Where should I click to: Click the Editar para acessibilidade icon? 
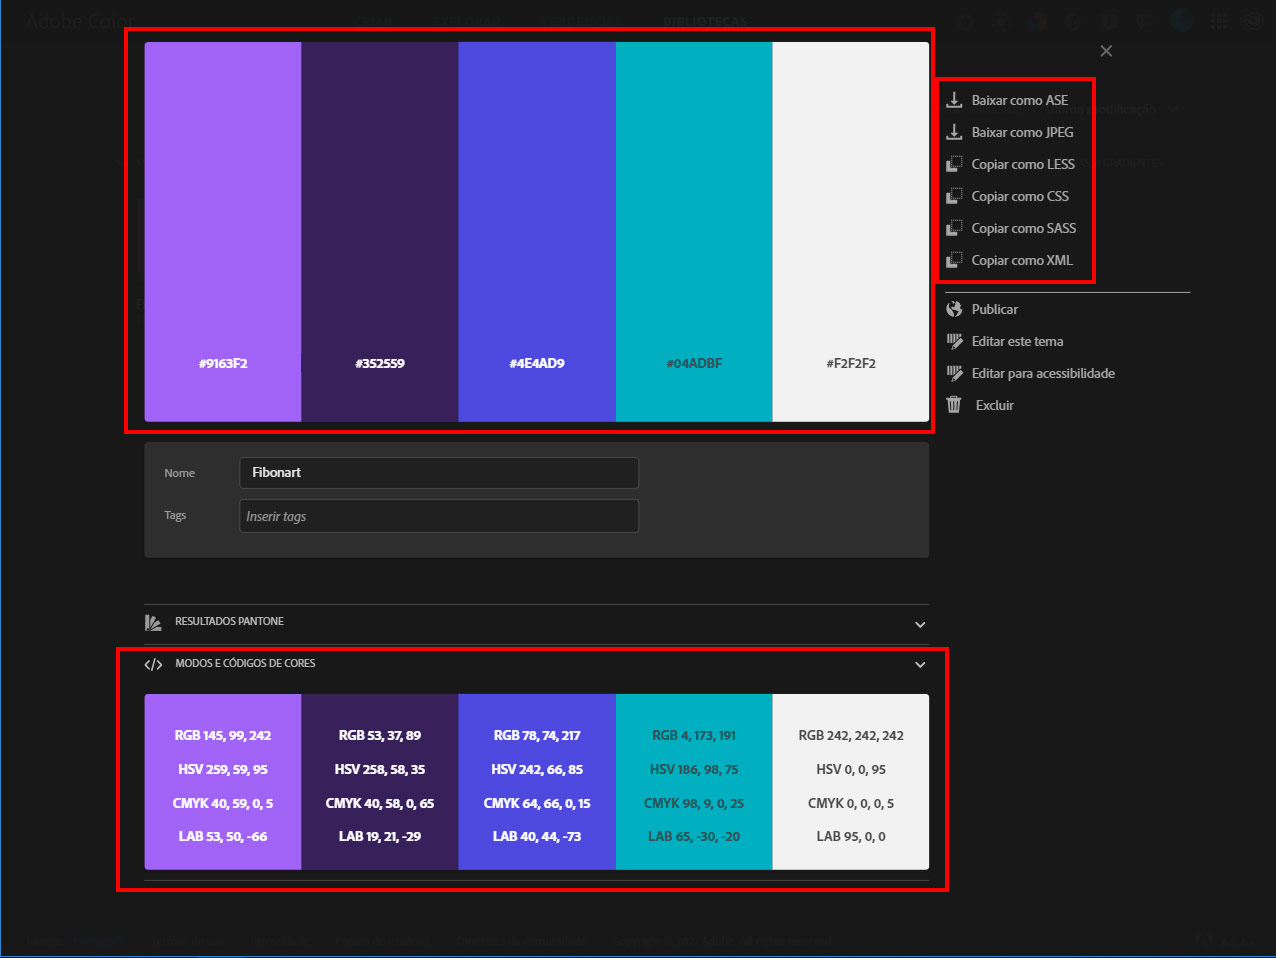coord(954,373)
